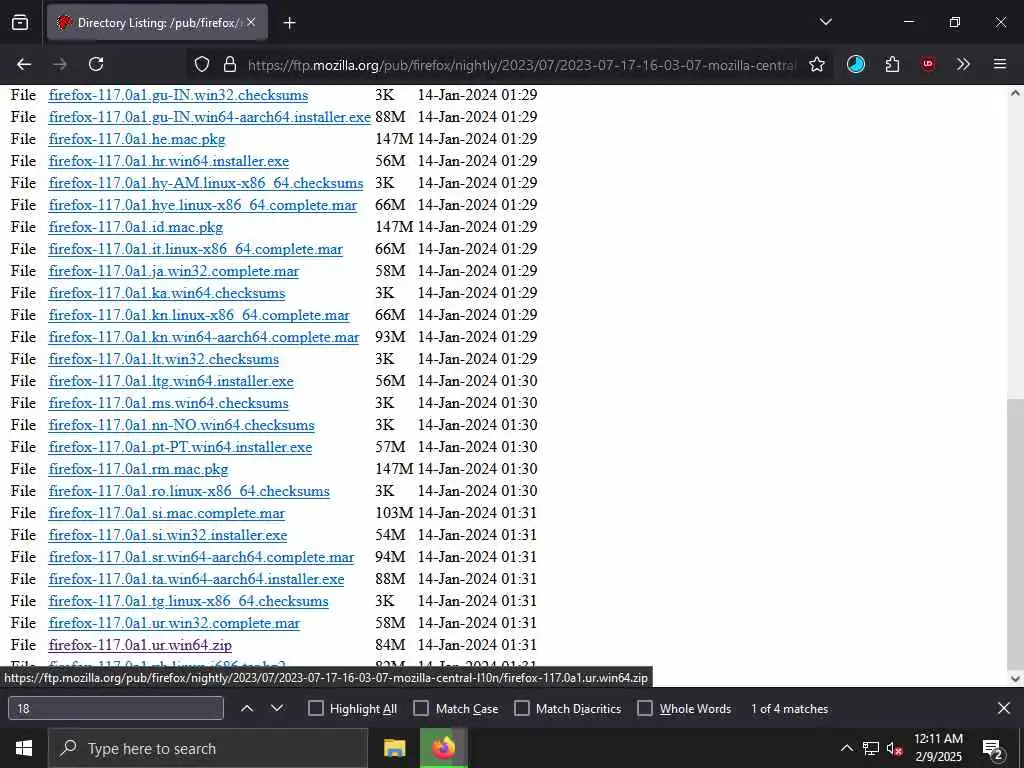Open firefox-117.0a1.it.linux-x86_64.complete.mar link
Image resolution: width=1024 pixels, height=768 pixels.
tap(195, 249)
